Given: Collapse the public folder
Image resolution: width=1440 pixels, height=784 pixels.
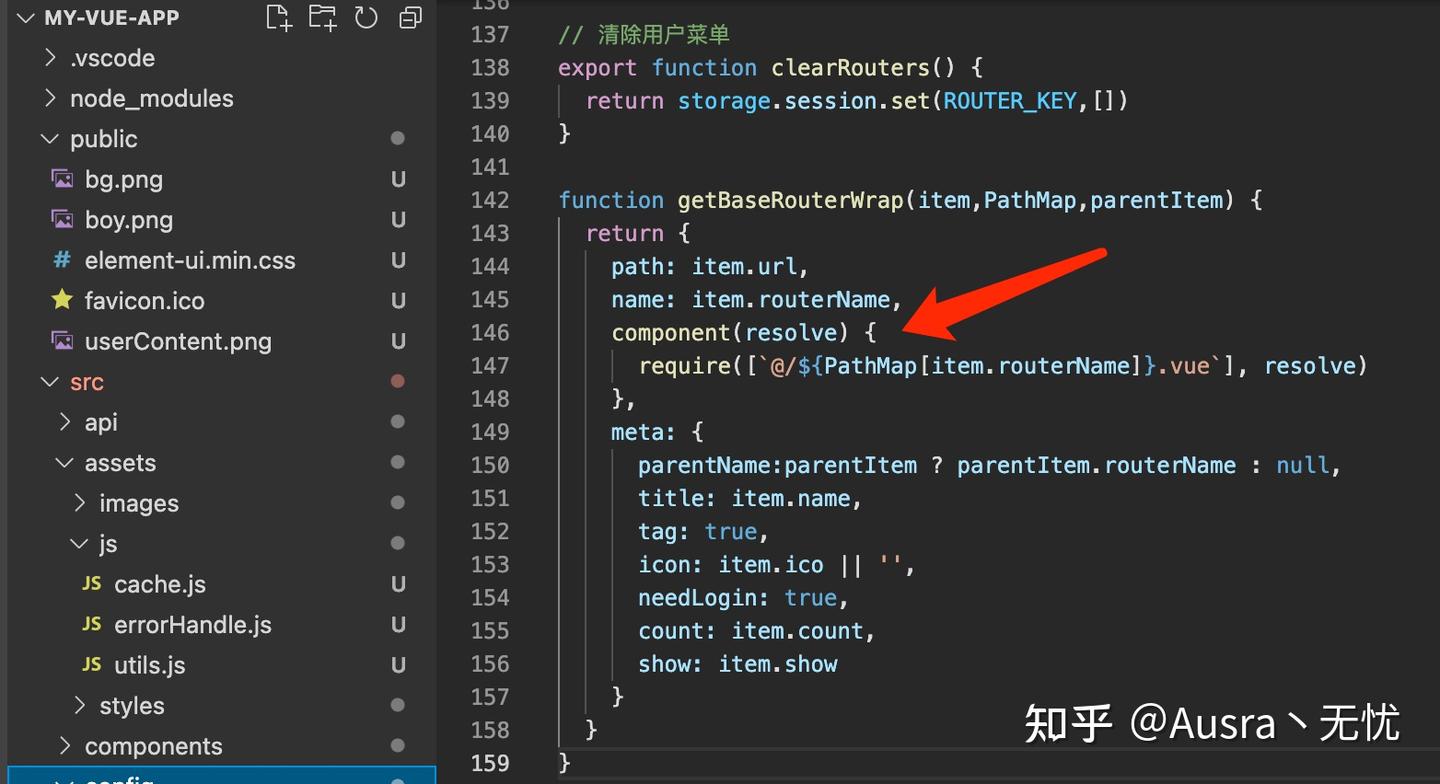Looking at the screenshot, I should click(103, 138).
